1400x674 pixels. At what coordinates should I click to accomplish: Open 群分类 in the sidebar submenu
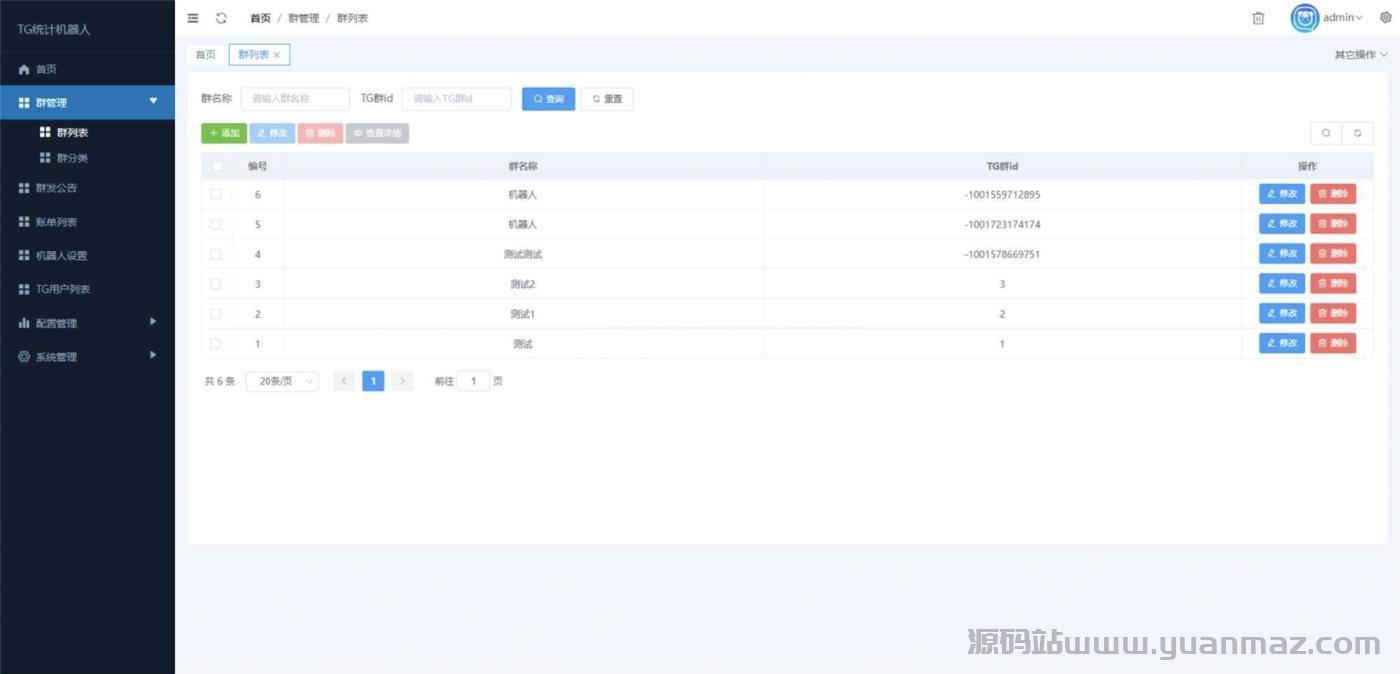[x=72, y=158]
